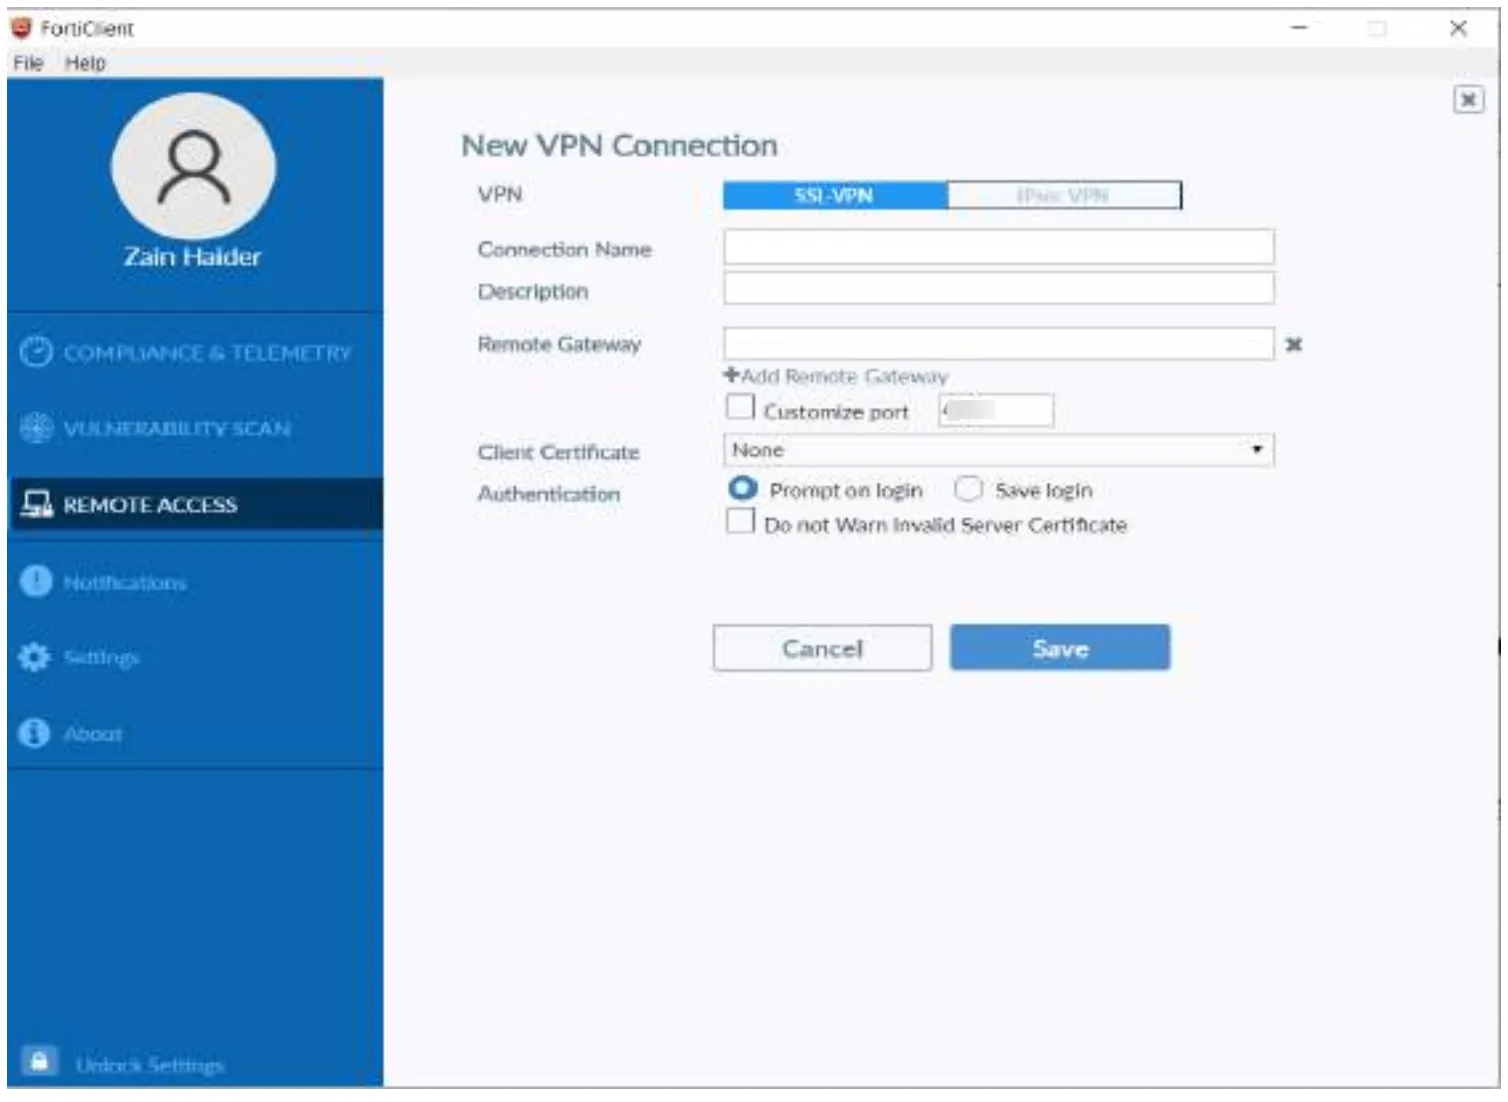Click the Cancel button
Viewport: 1508px width, 1102px height.
(822, 648)
